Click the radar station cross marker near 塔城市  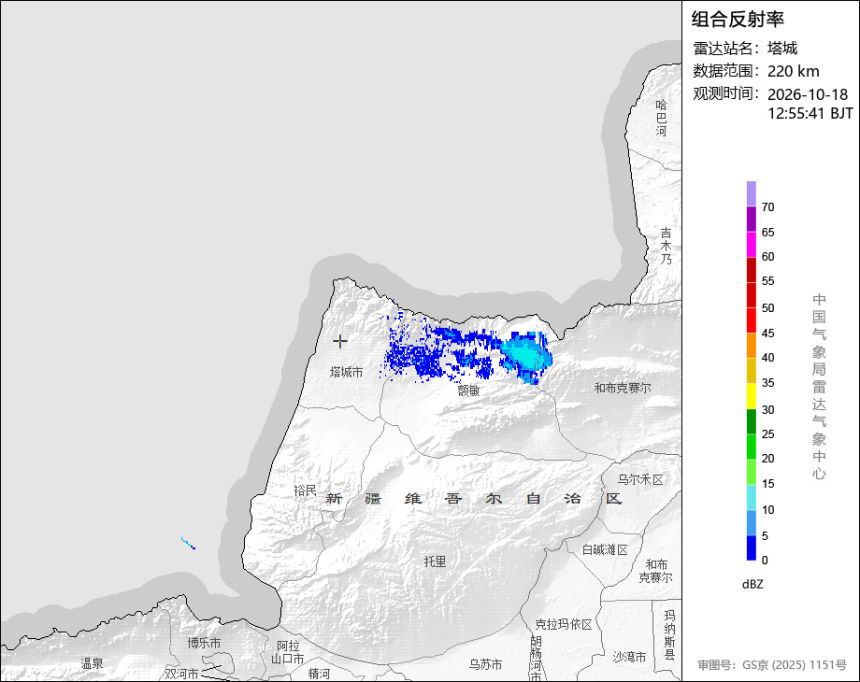pos(340,341)
